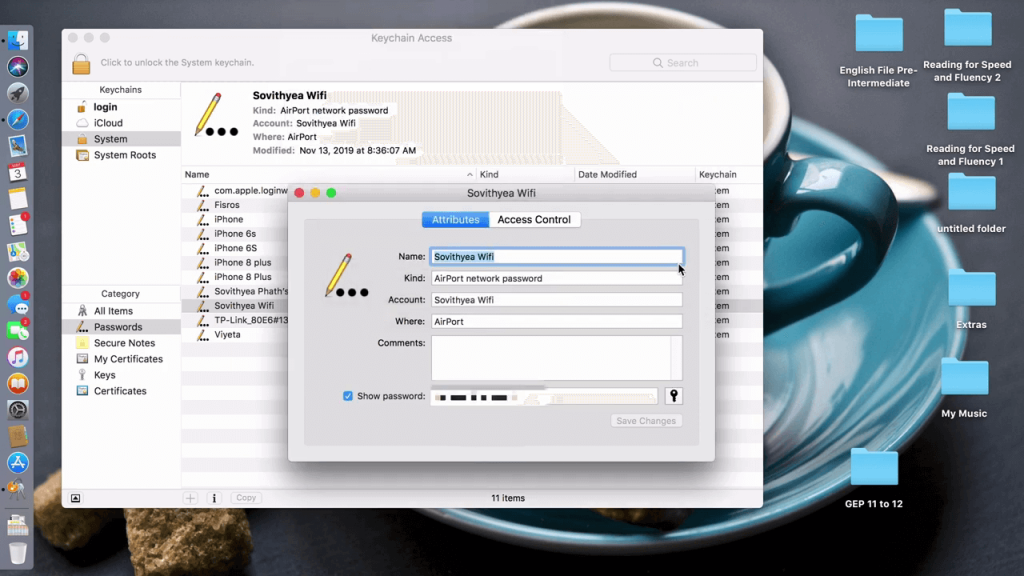Open Launchpad rocket icon in Dock
Image resolution: width=1024 pixels, height=576 pixels.
18,93
